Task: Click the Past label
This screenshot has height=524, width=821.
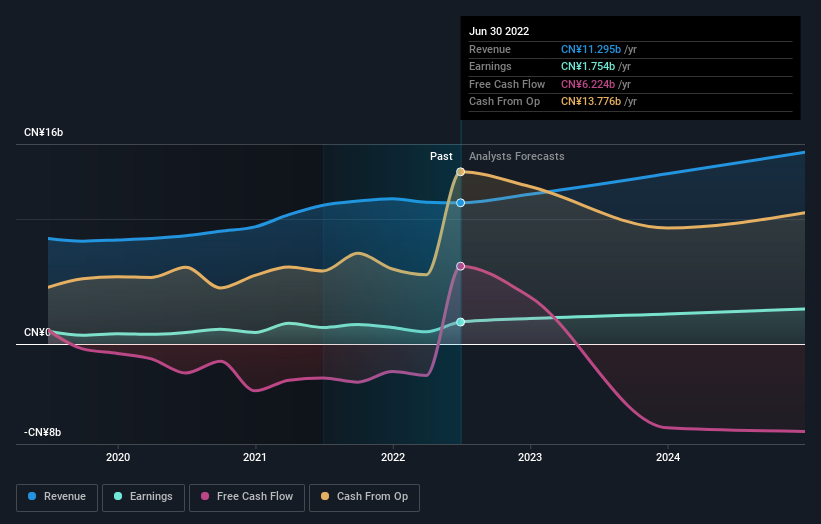Action: (x=441, y=156)
